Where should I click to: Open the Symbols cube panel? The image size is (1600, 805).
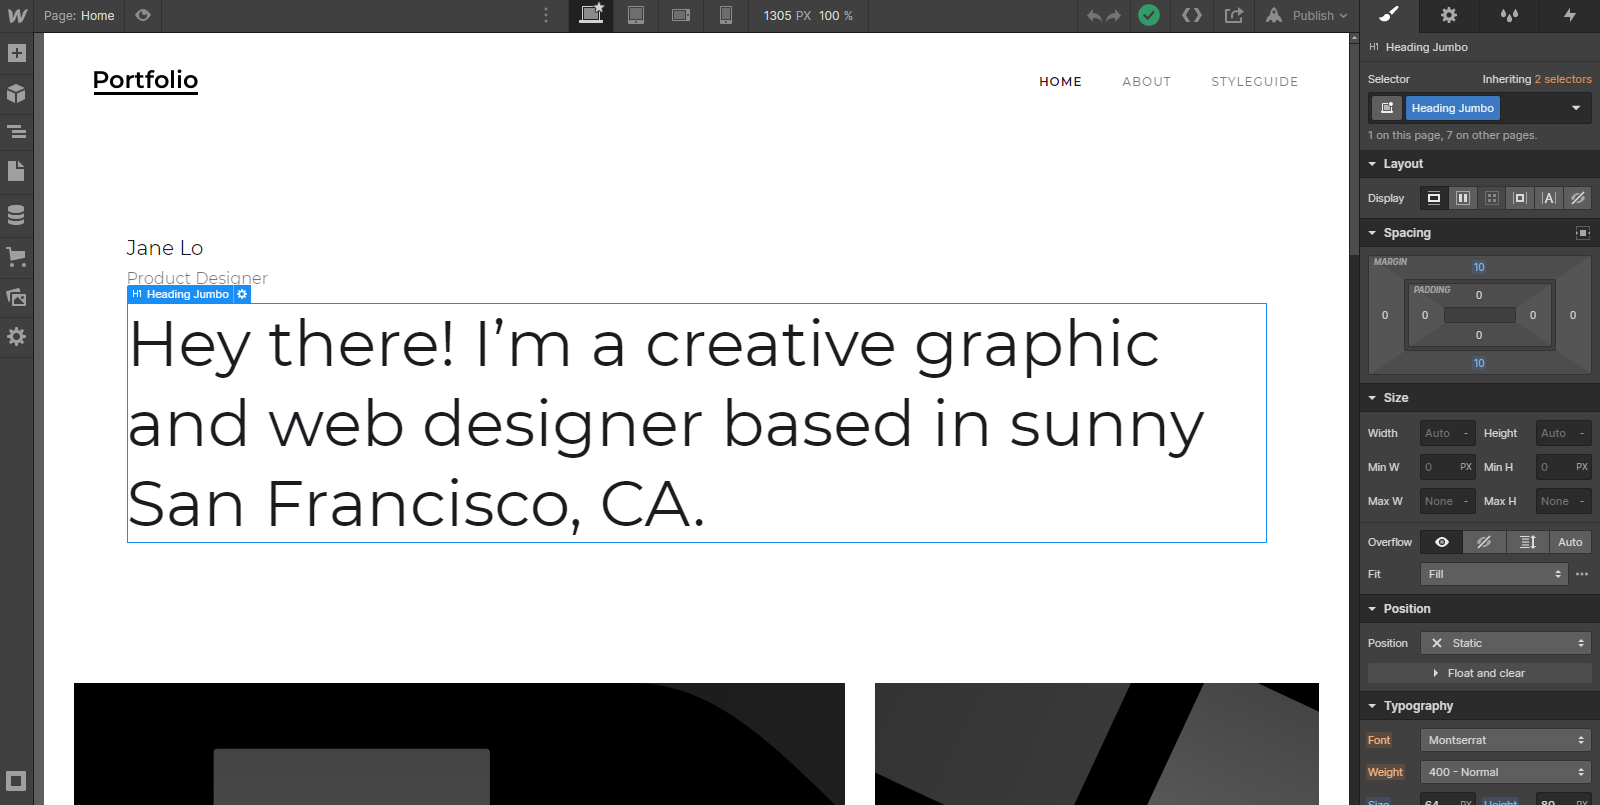pos(16,93)
